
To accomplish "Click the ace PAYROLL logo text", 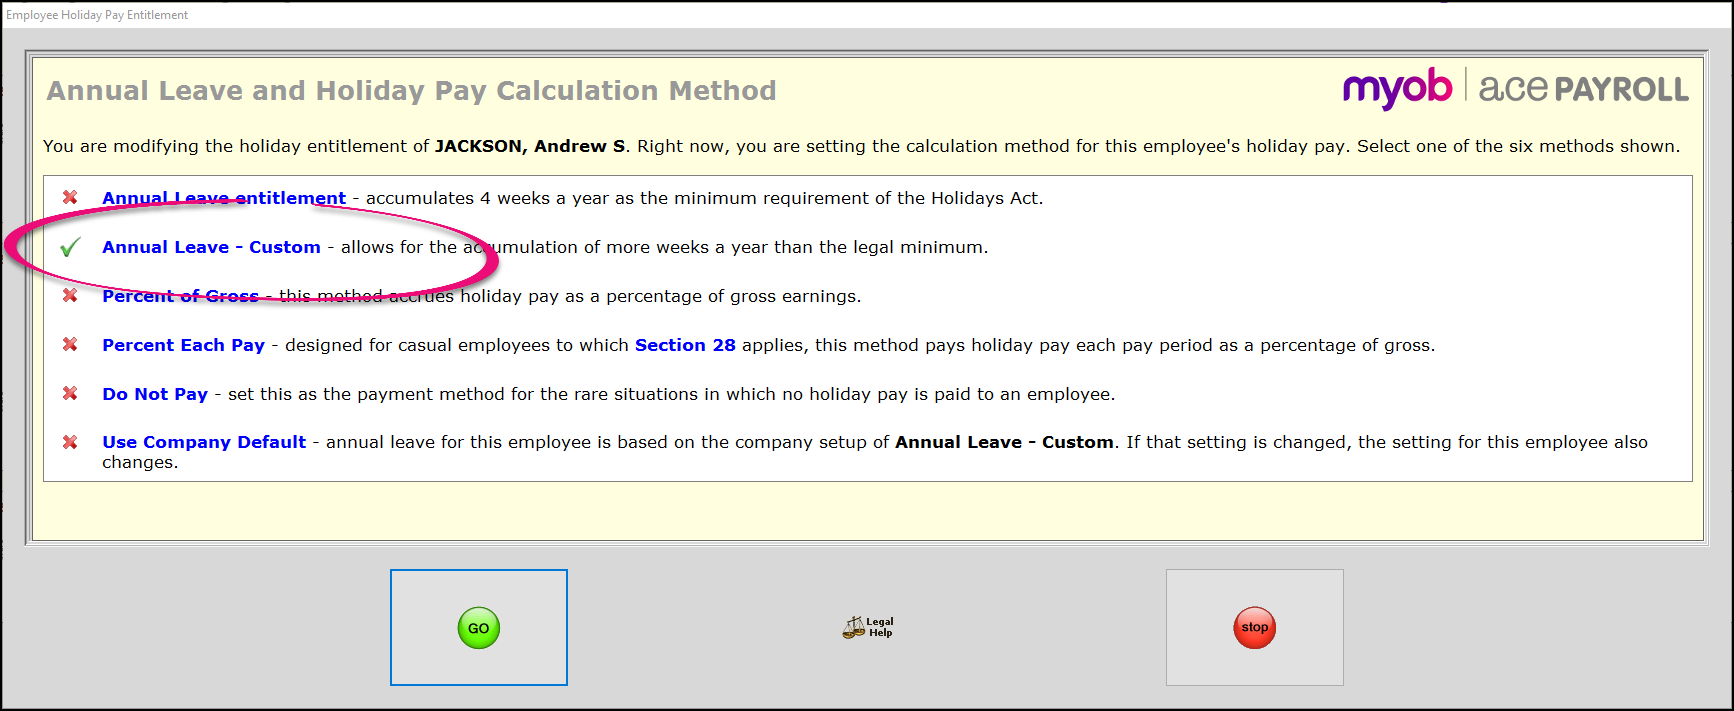I will coord(1583,89).
